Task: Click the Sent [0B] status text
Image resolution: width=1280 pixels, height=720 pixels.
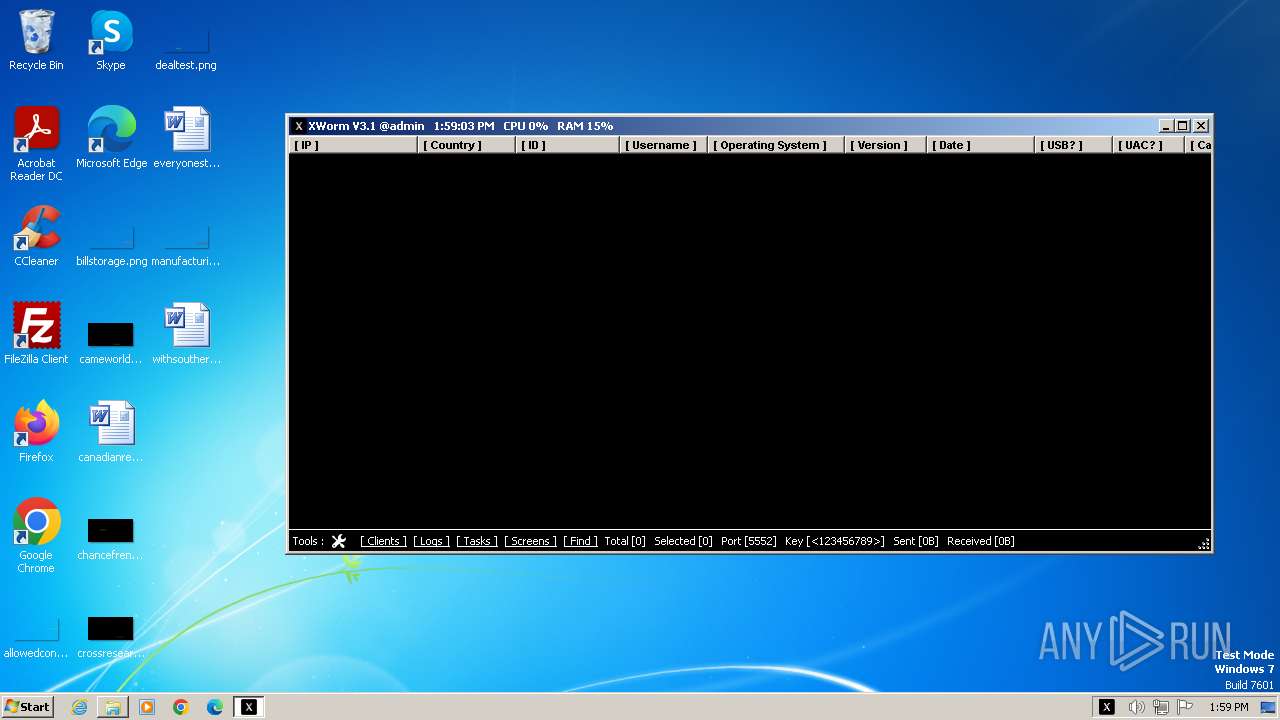Action: 916,541
